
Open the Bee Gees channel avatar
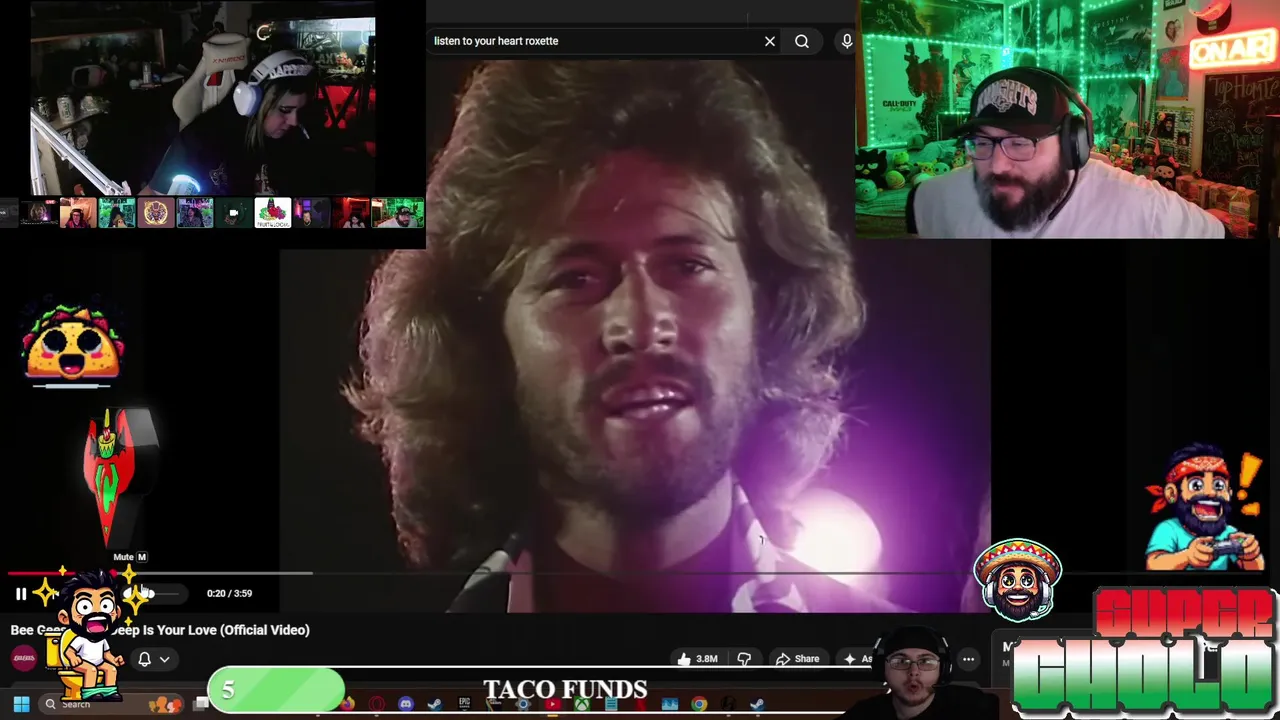[x=24, y=658]
